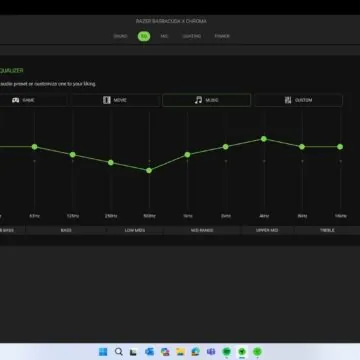This screenshot has width=360, height=360.
Task: Click the TREBLE range label
Action: tap(327, 230)
